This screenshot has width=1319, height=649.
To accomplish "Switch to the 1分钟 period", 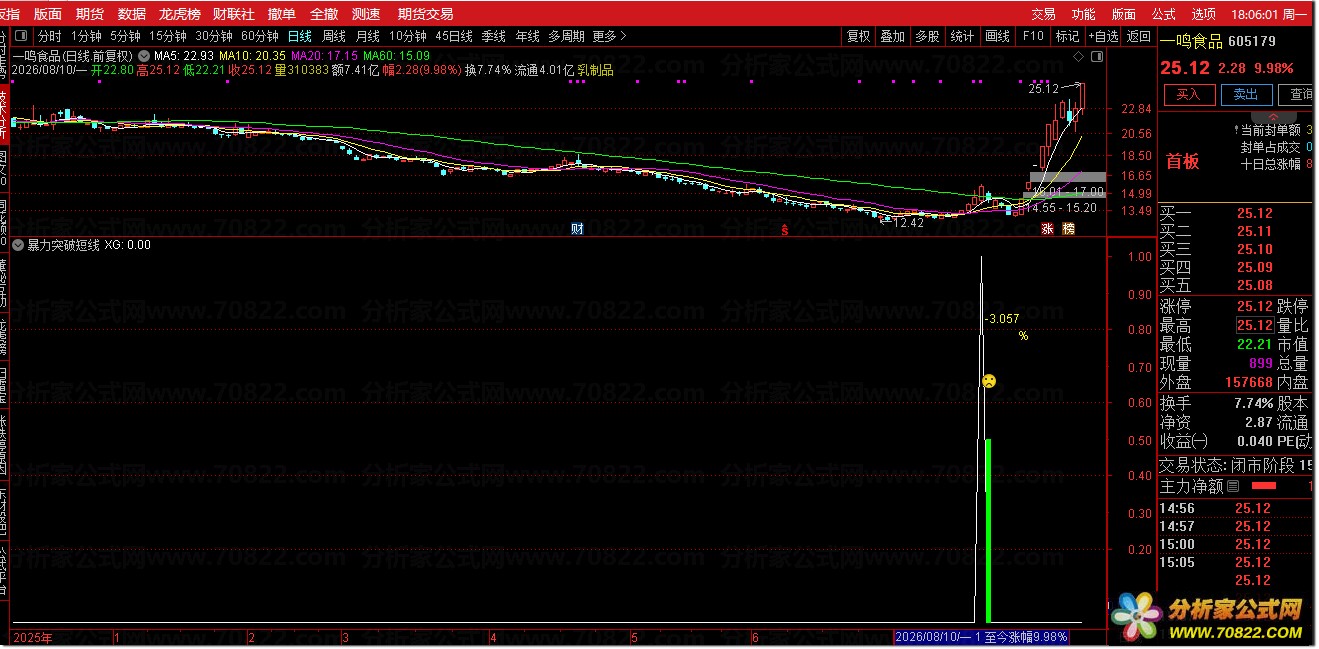I will pos(87,36).
